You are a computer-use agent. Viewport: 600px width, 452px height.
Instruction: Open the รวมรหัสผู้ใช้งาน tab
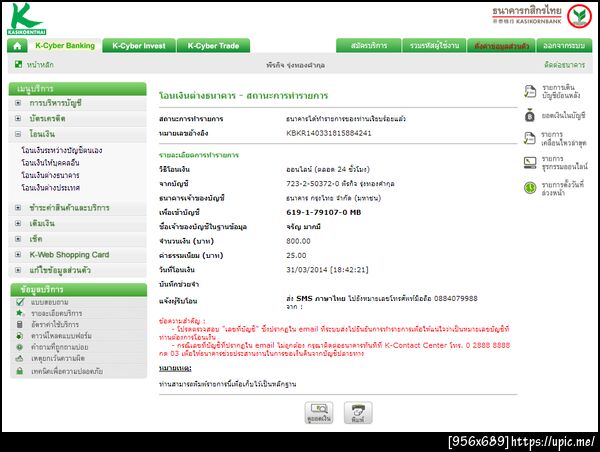(434, 46)
